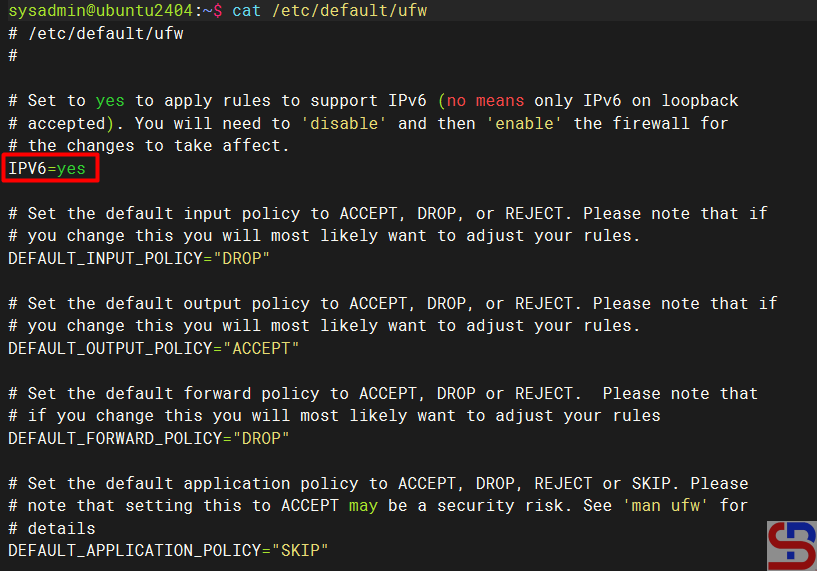Click the DEFAULT_INPUT_POLICY="DROP" line
Image resolution: width=817 pixels, height=571 pixels.
tap(139, 258)
